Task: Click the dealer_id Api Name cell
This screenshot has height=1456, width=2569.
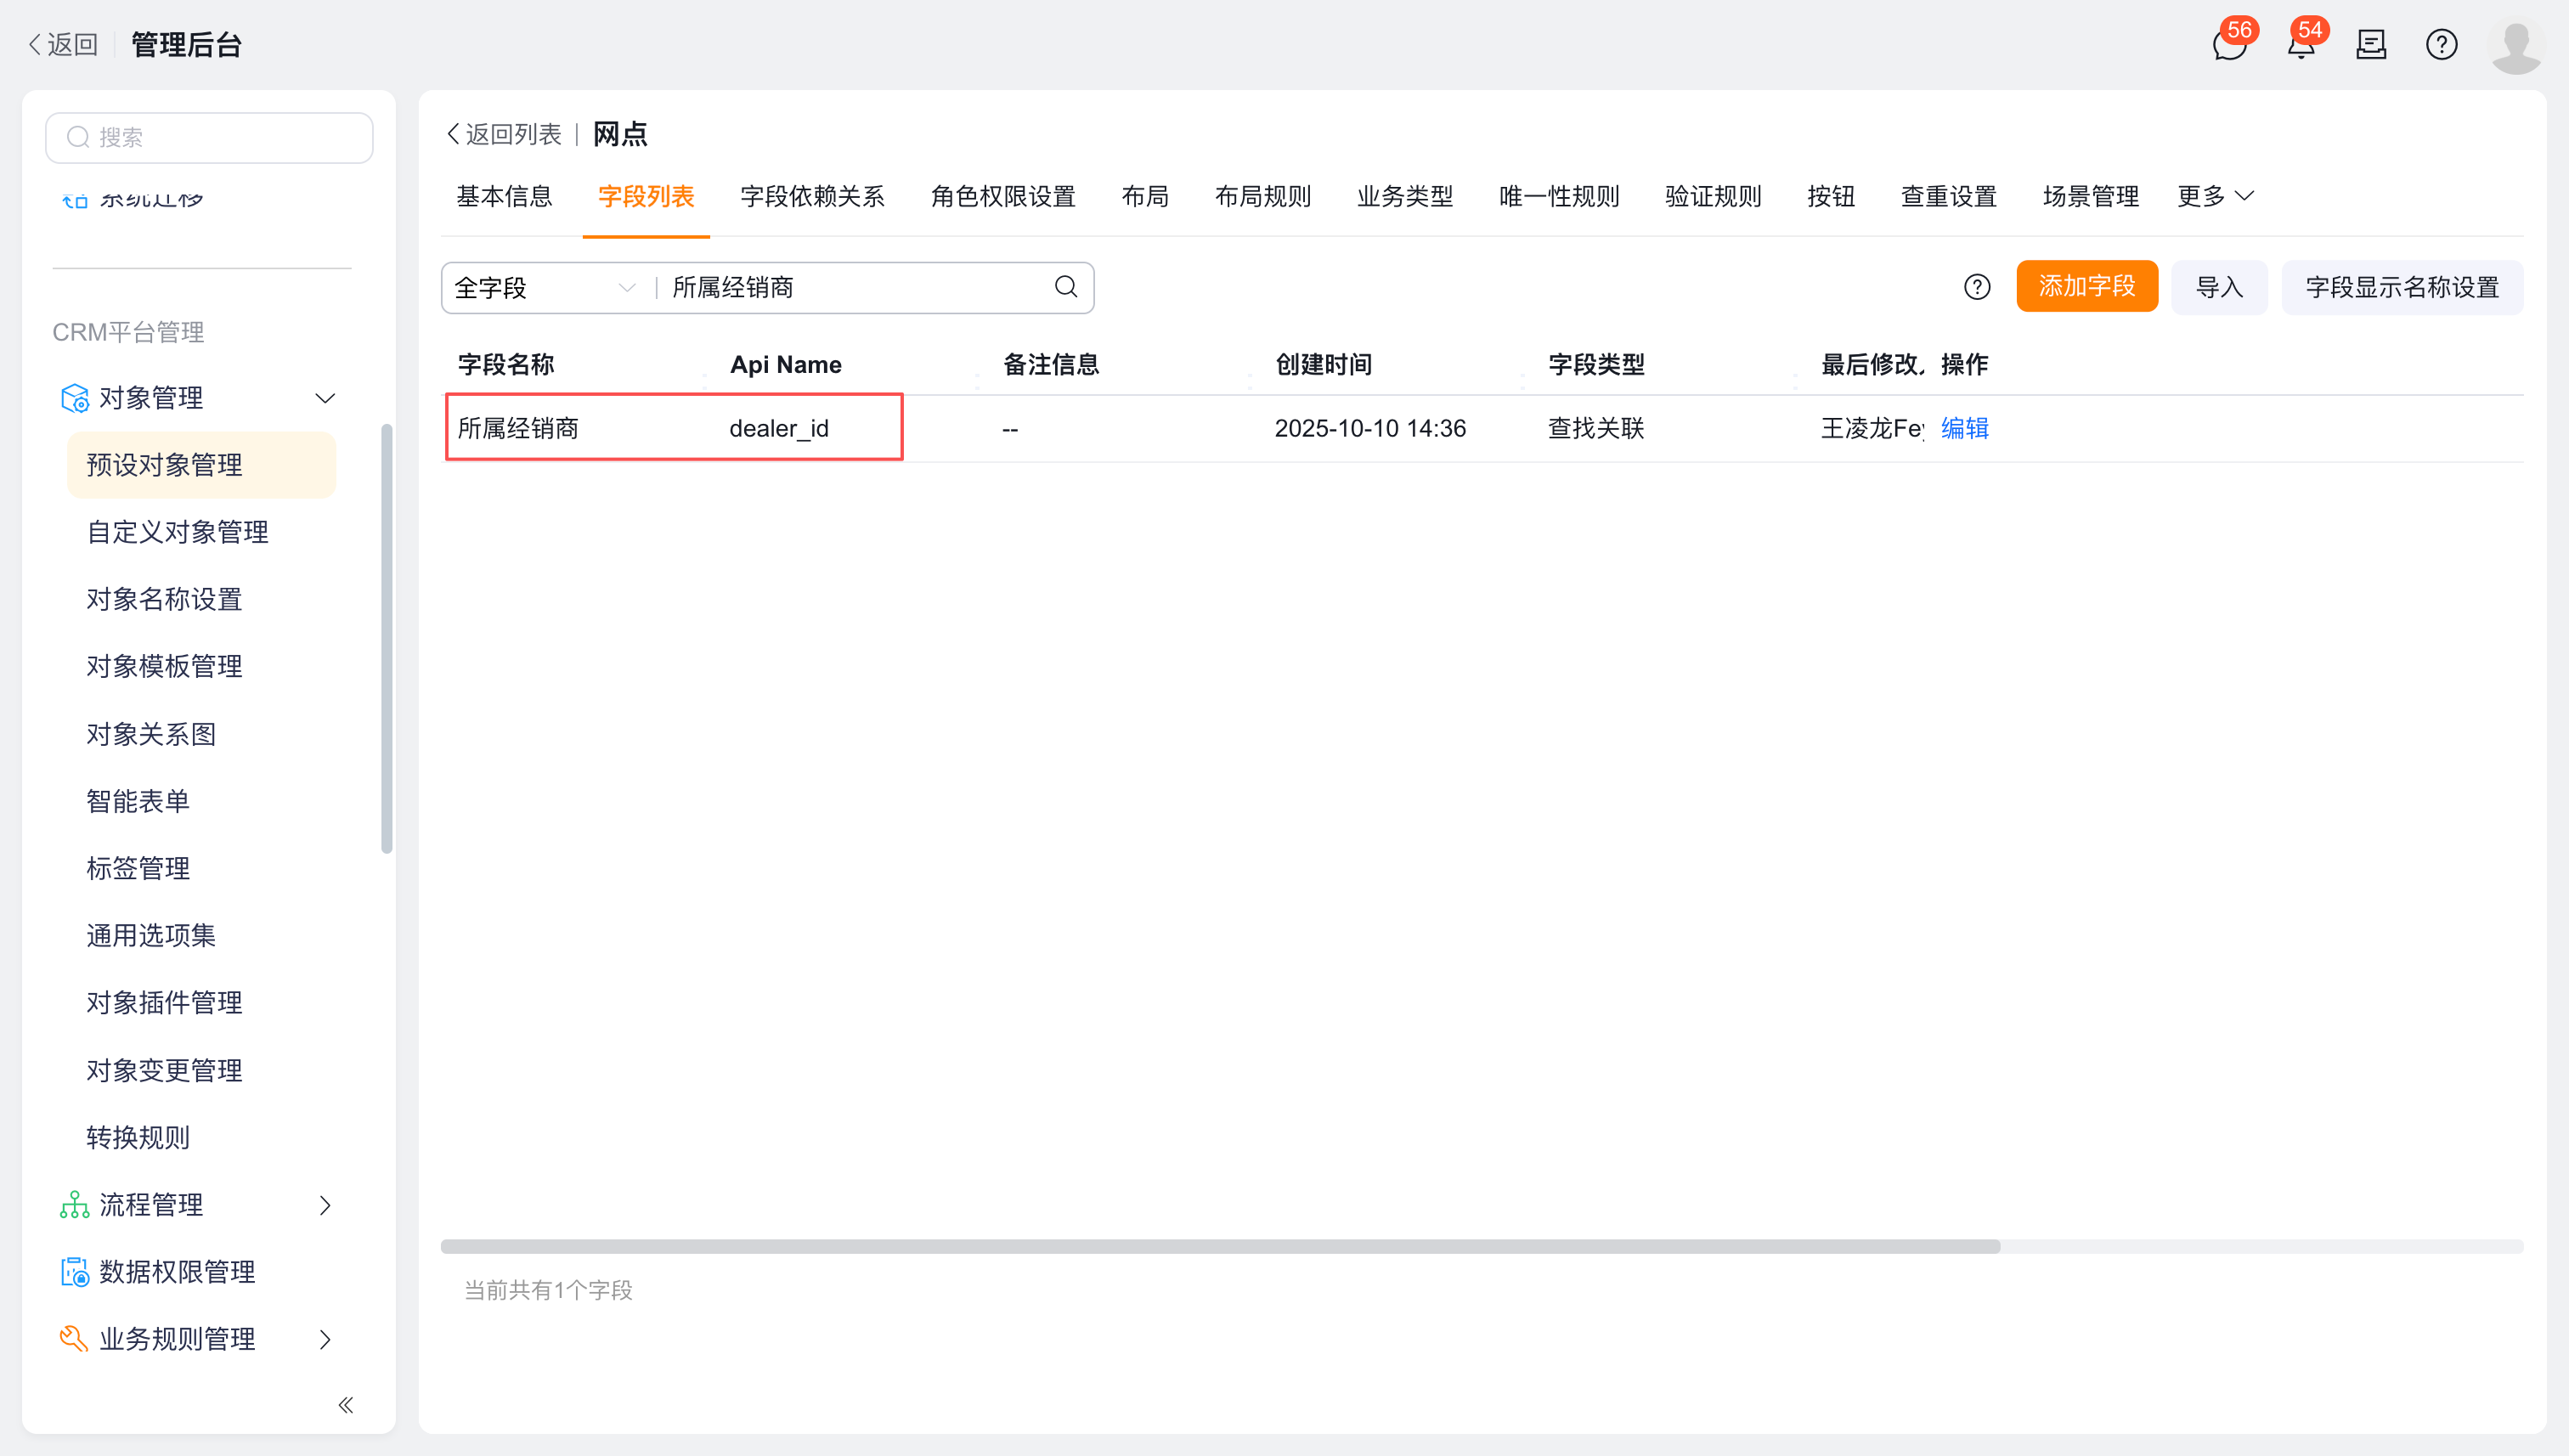Action: coord(779,429)
